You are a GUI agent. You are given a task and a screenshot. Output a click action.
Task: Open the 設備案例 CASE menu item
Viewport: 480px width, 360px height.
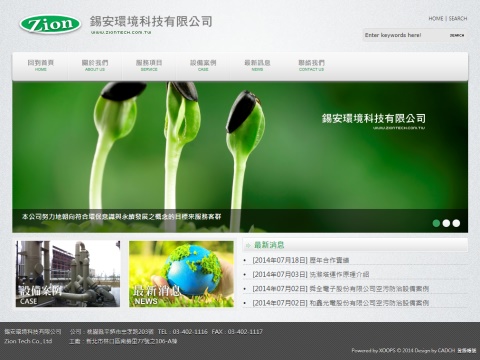point(203,65)
